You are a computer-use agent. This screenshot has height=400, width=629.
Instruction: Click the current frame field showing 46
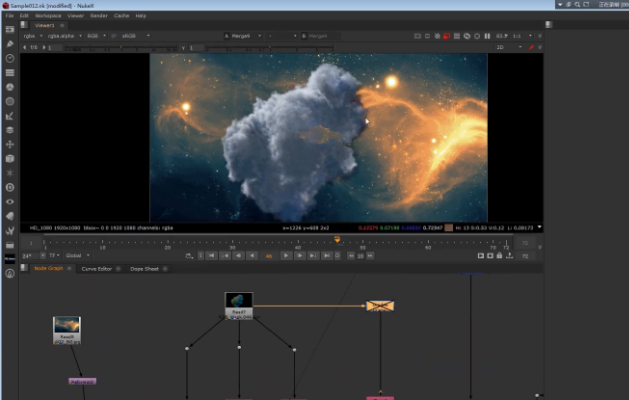tap(269, 256)
